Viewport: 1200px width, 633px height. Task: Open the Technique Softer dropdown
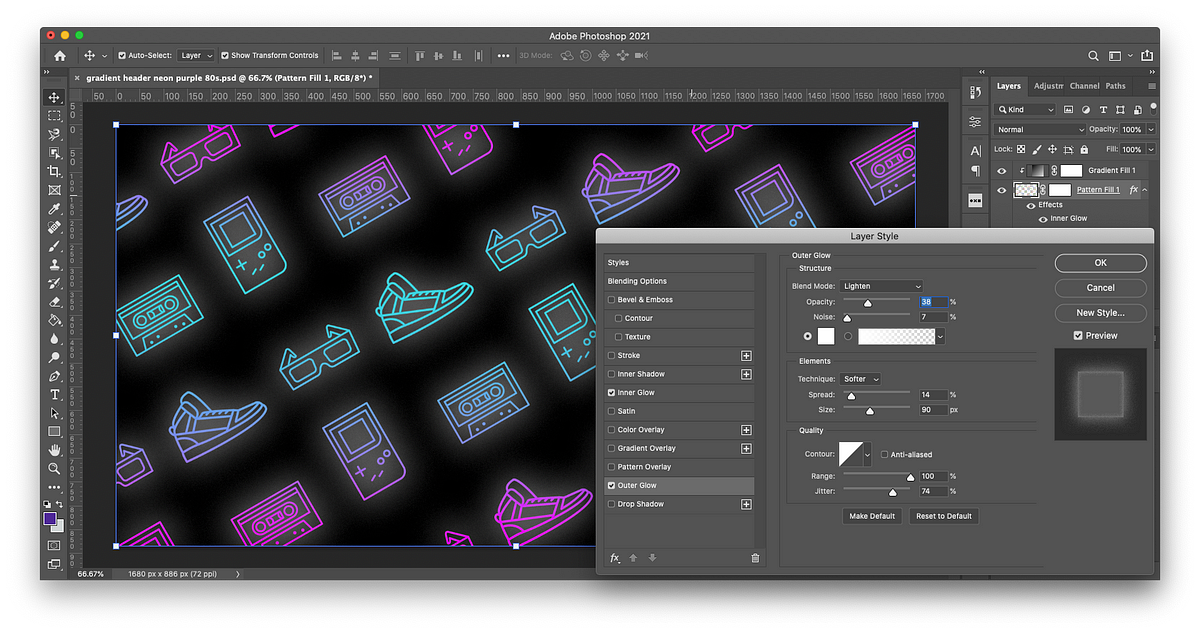point(861,379)
